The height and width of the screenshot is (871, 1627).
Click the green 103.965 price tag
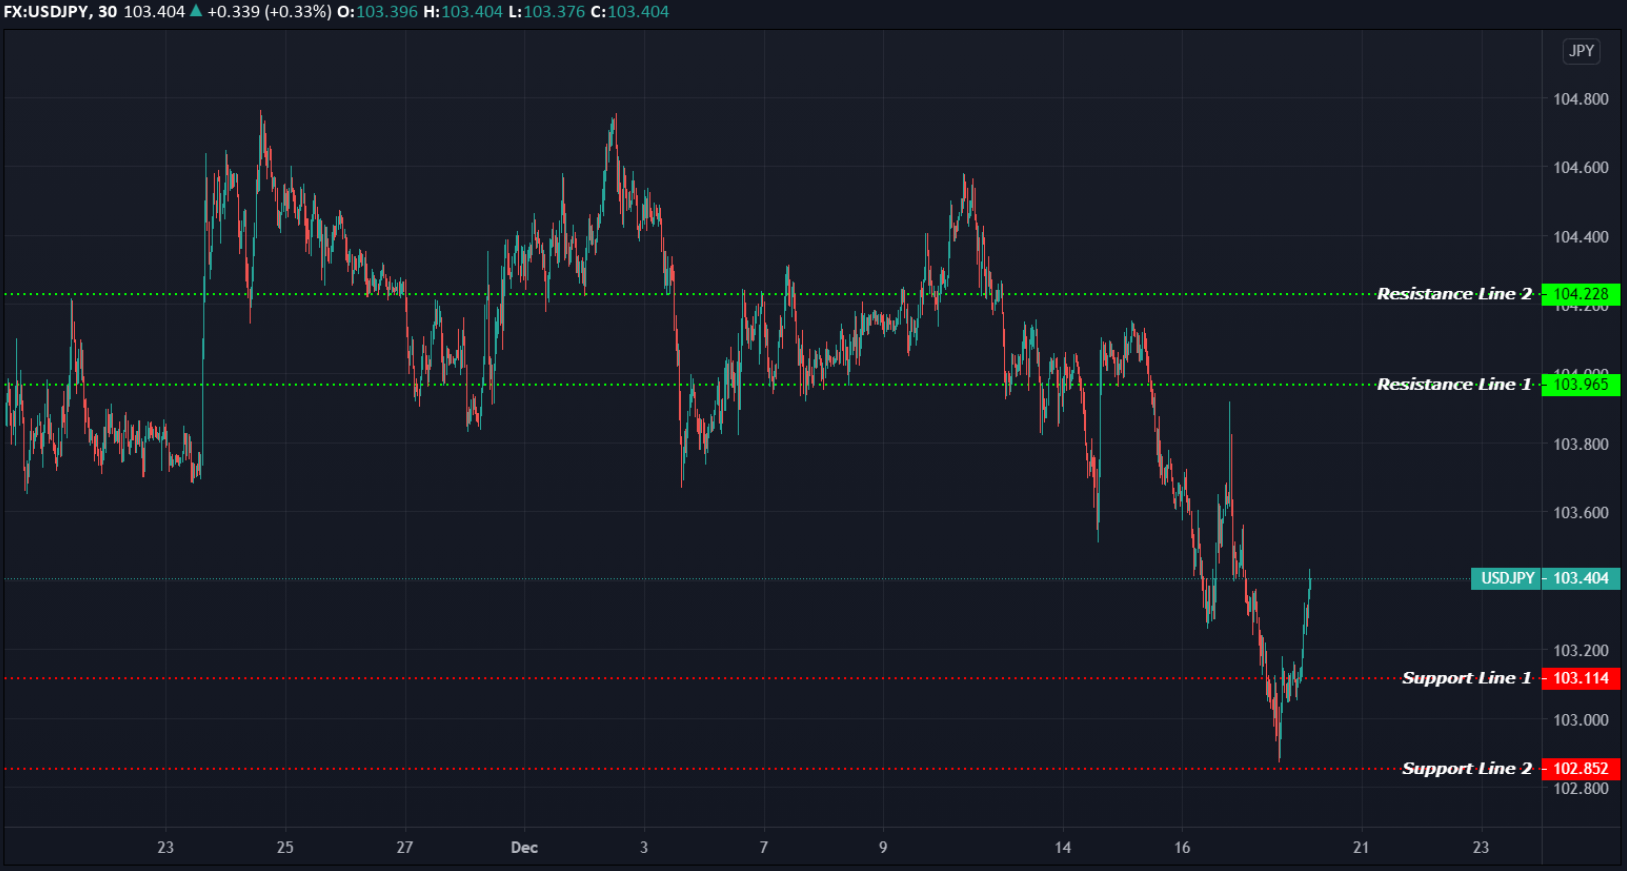click(x=1580, y=384)
